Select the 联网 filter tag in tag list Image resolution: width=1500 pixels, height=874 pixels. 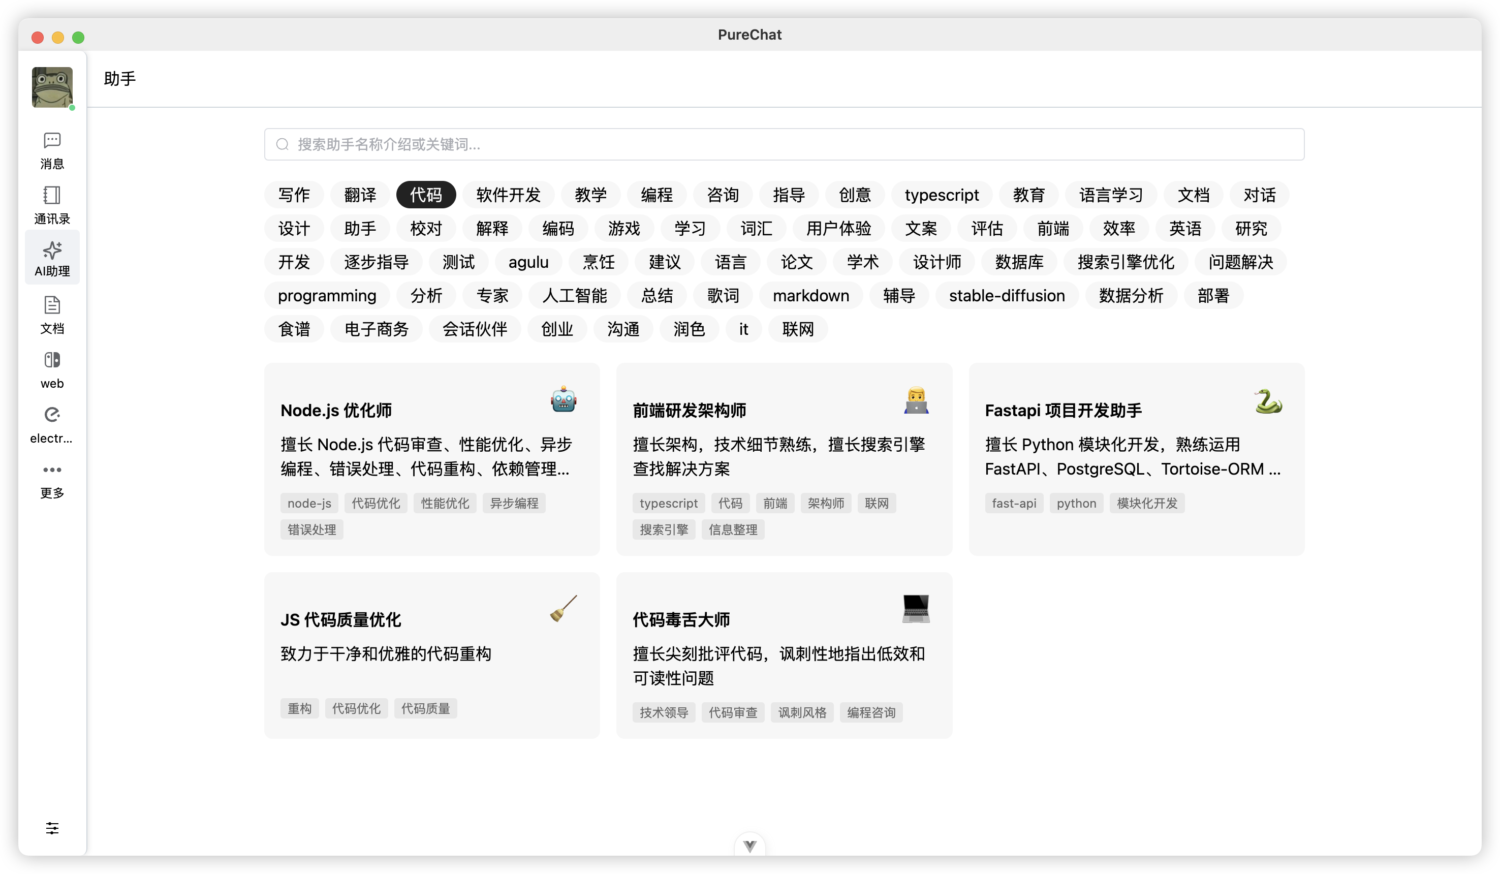point(798,329)
